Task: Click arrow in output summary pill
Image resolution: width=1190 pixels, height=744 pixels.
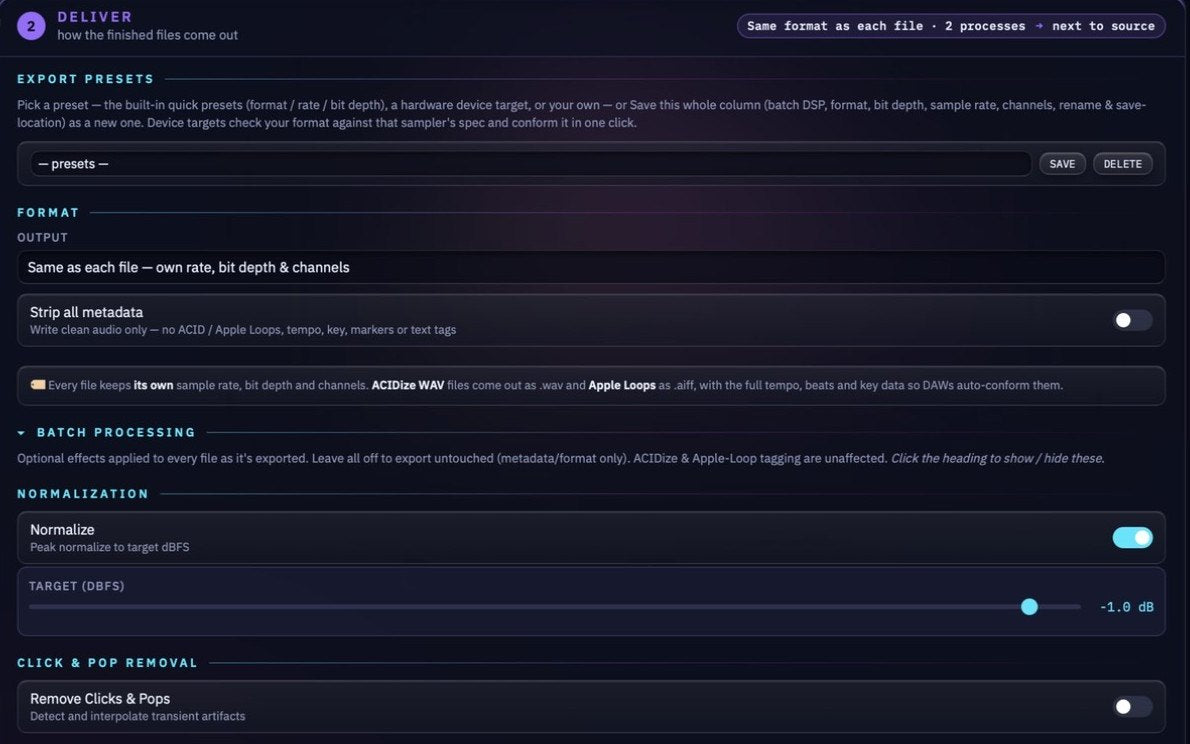Action: pos(1039,26)
